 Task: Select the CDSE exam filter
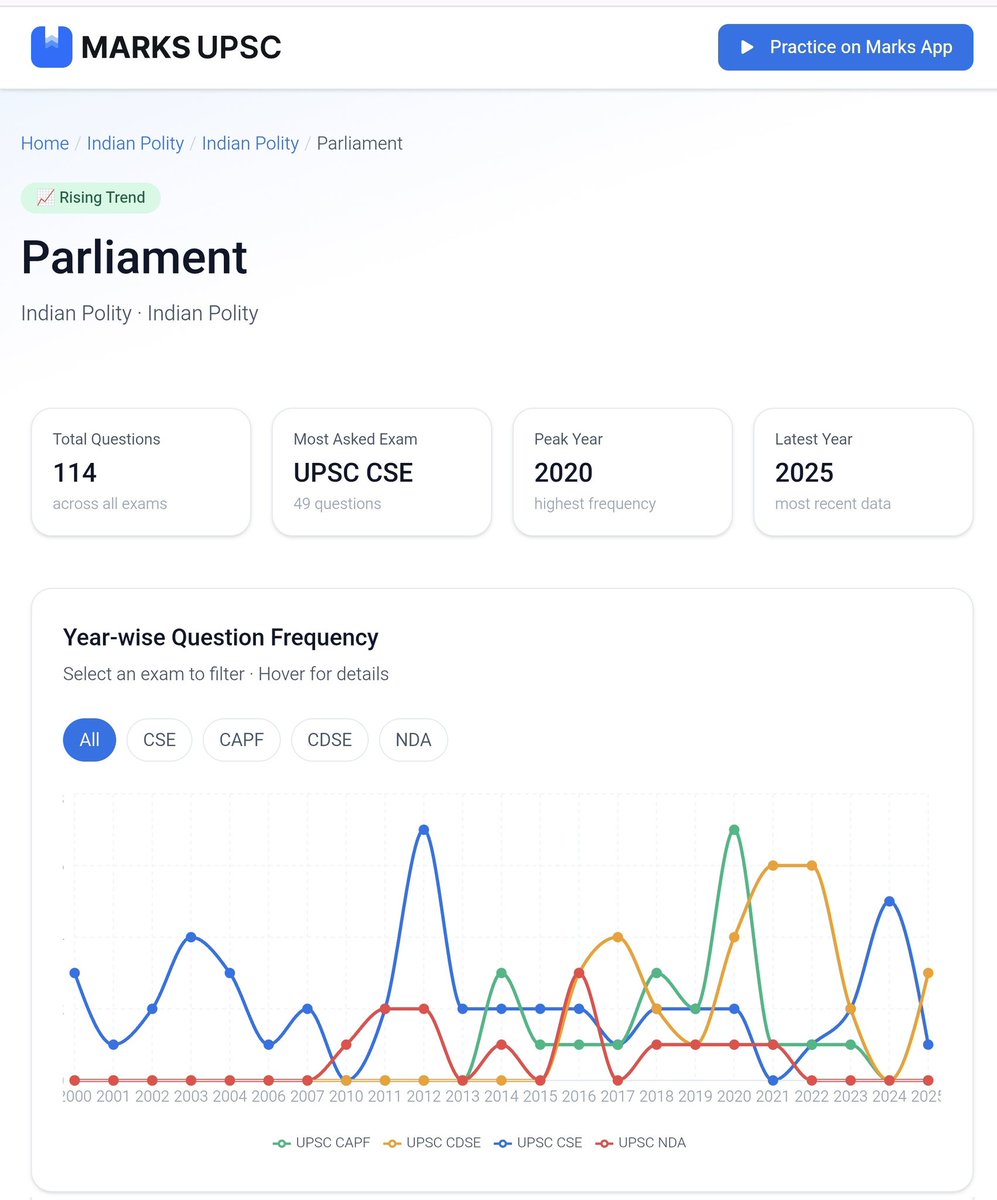tap(330, 740)
